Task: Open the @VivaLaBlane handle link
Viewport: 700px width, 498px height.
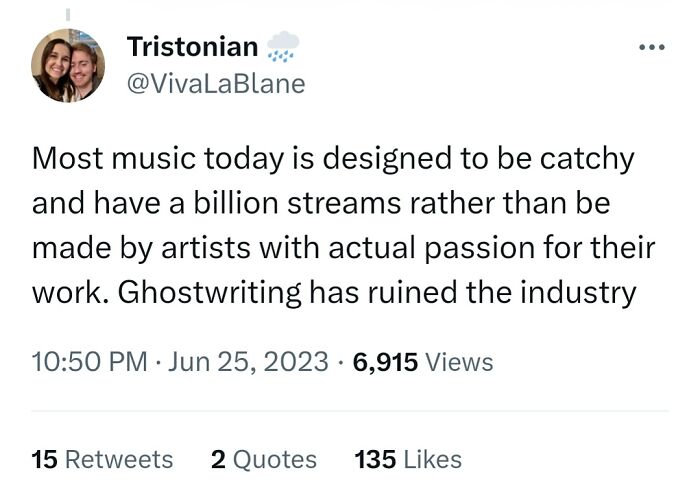Action: pyautogui.click(x=216, y=84)
